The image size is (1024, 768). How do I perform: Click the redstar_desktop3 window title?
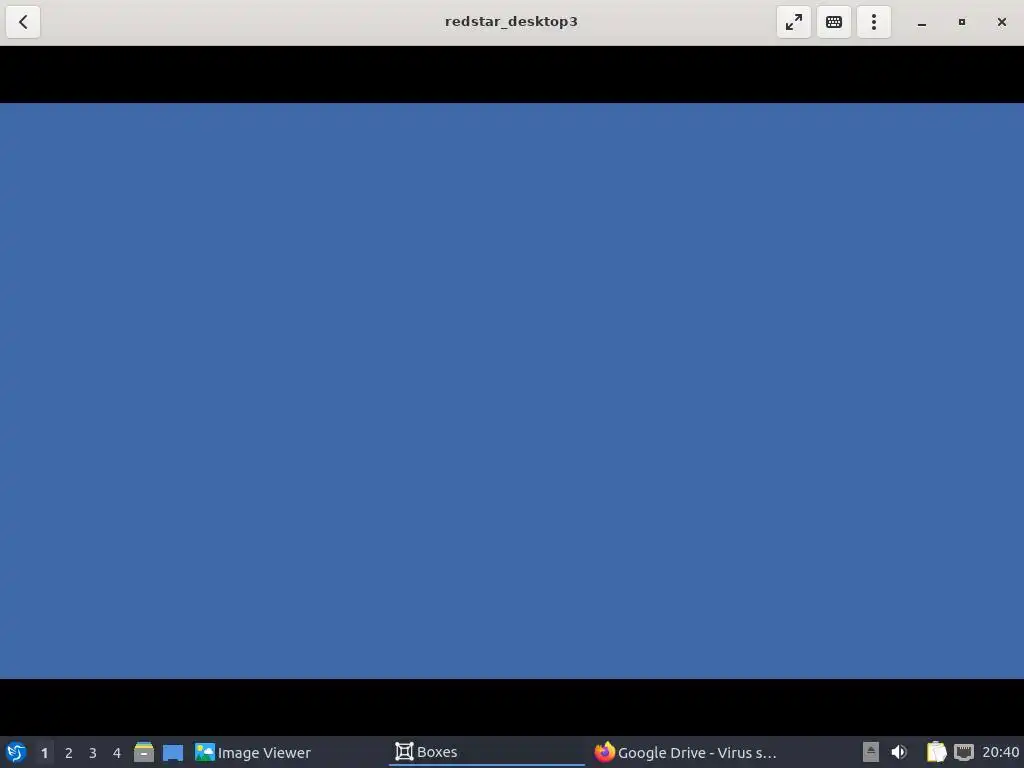[511, 22]
